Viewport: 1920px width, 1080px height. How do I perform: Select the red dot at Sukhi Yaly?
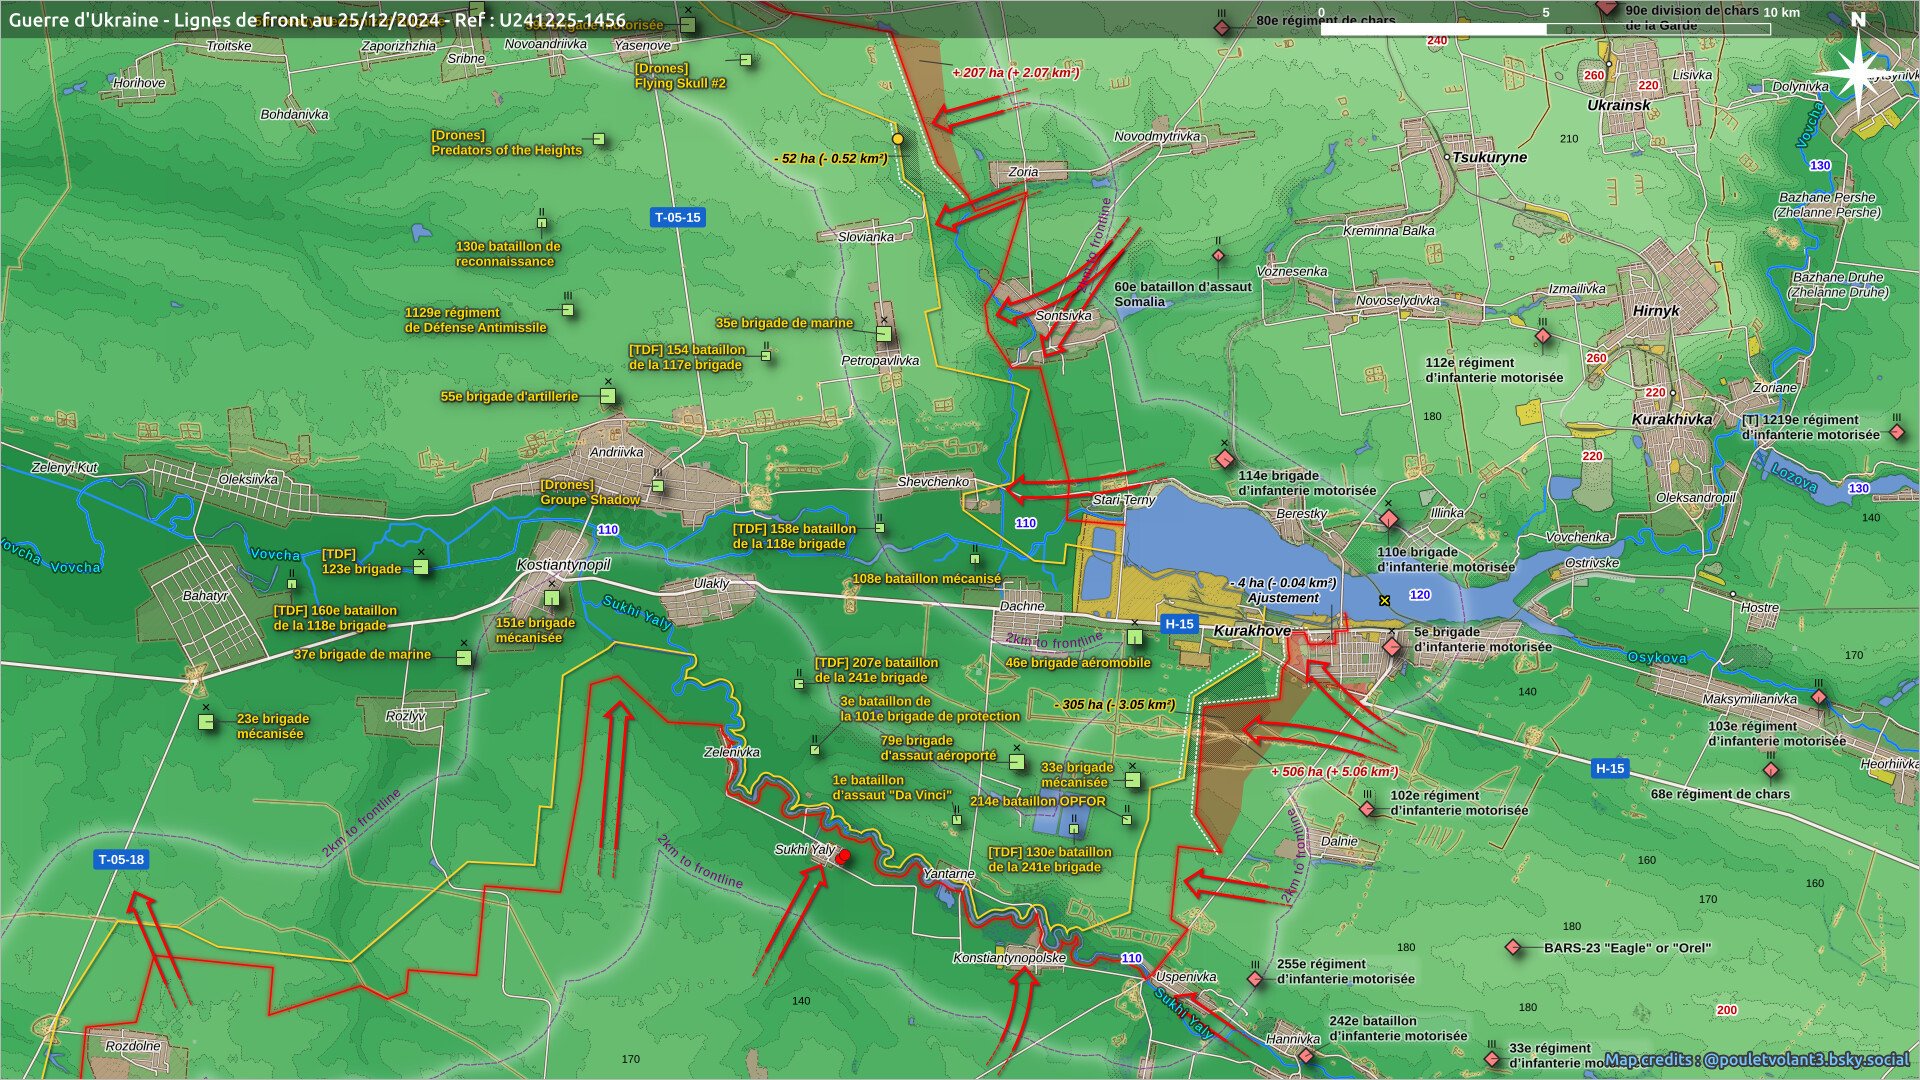tap(844, 856)
